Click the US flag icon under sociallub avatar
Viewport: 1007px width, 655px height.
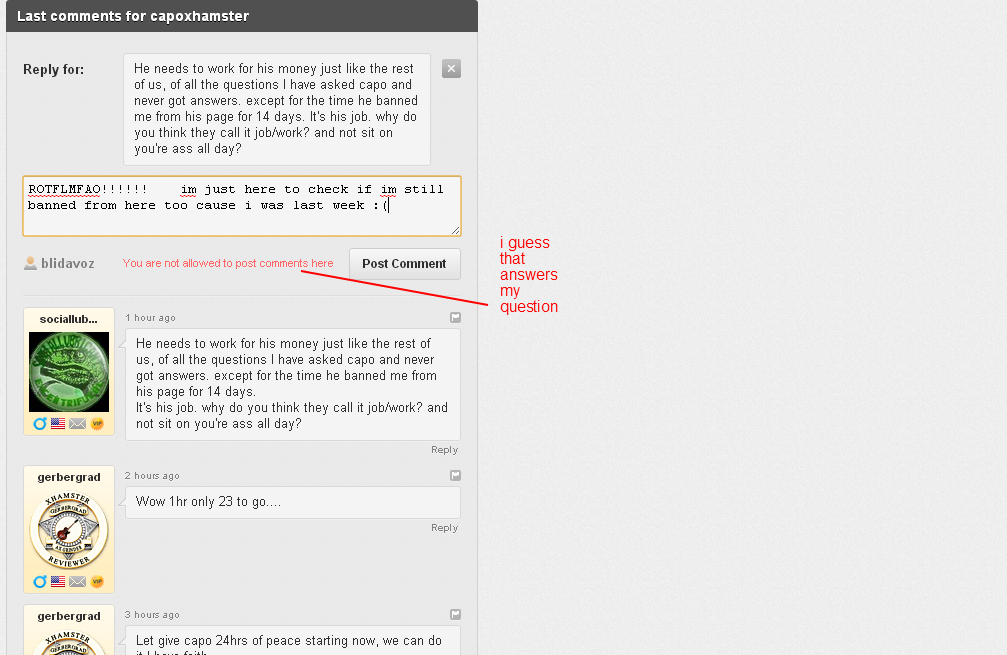point(58,424)
